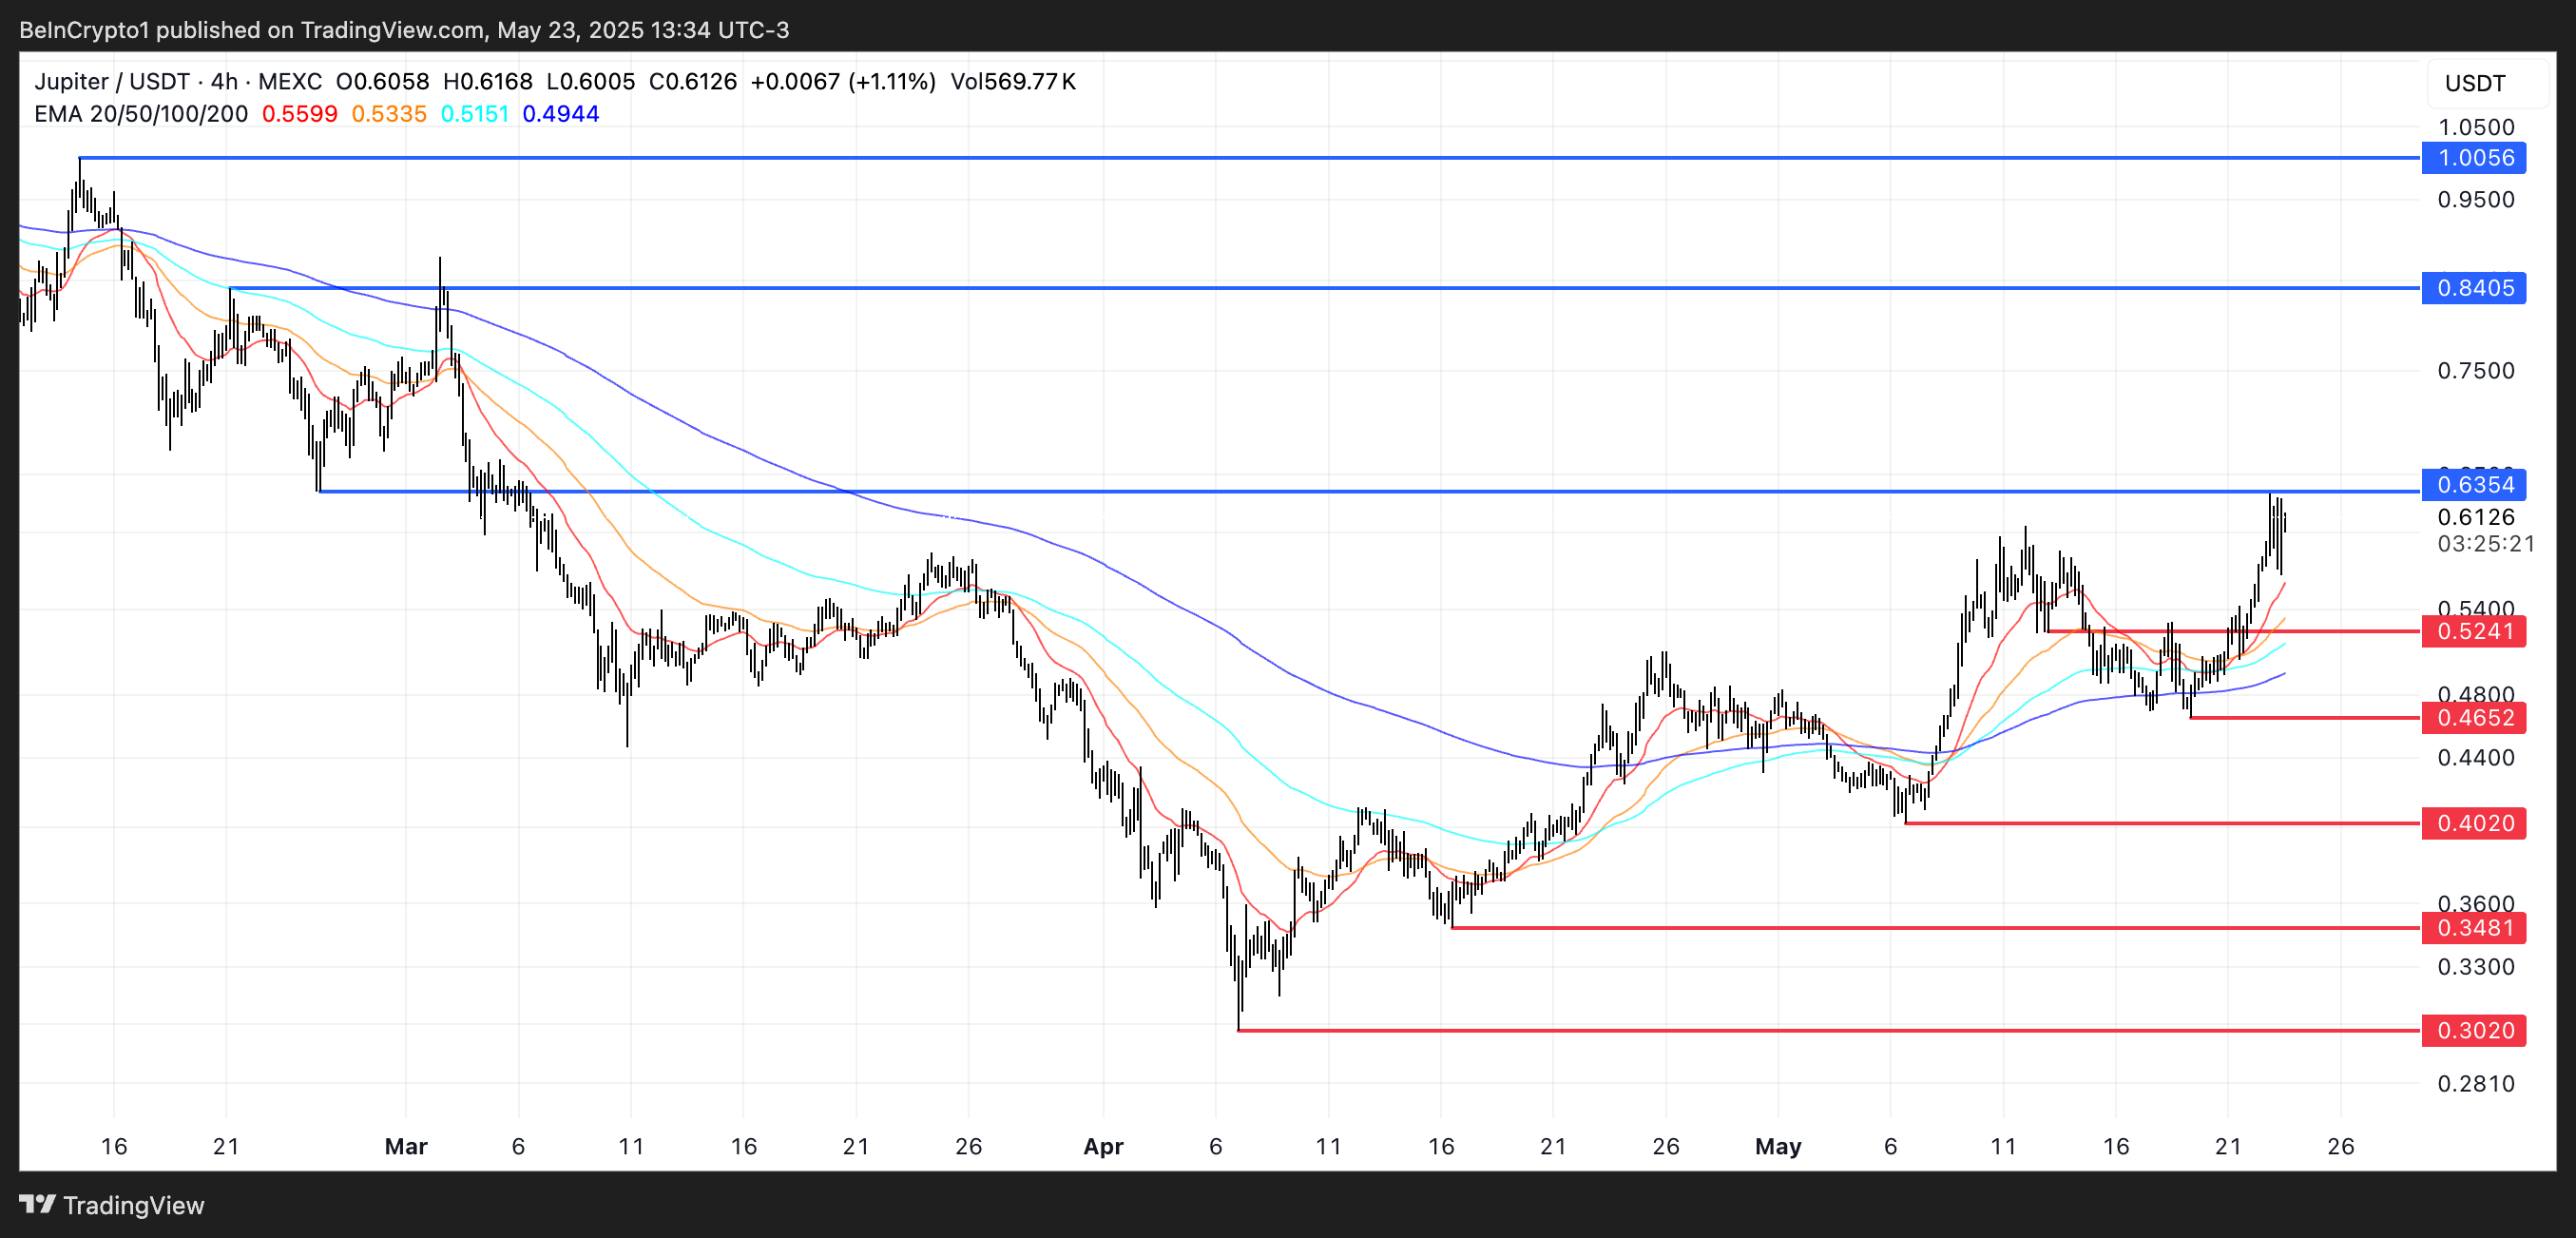Select the blue 0.6354 resistance label

(2474, 486)
